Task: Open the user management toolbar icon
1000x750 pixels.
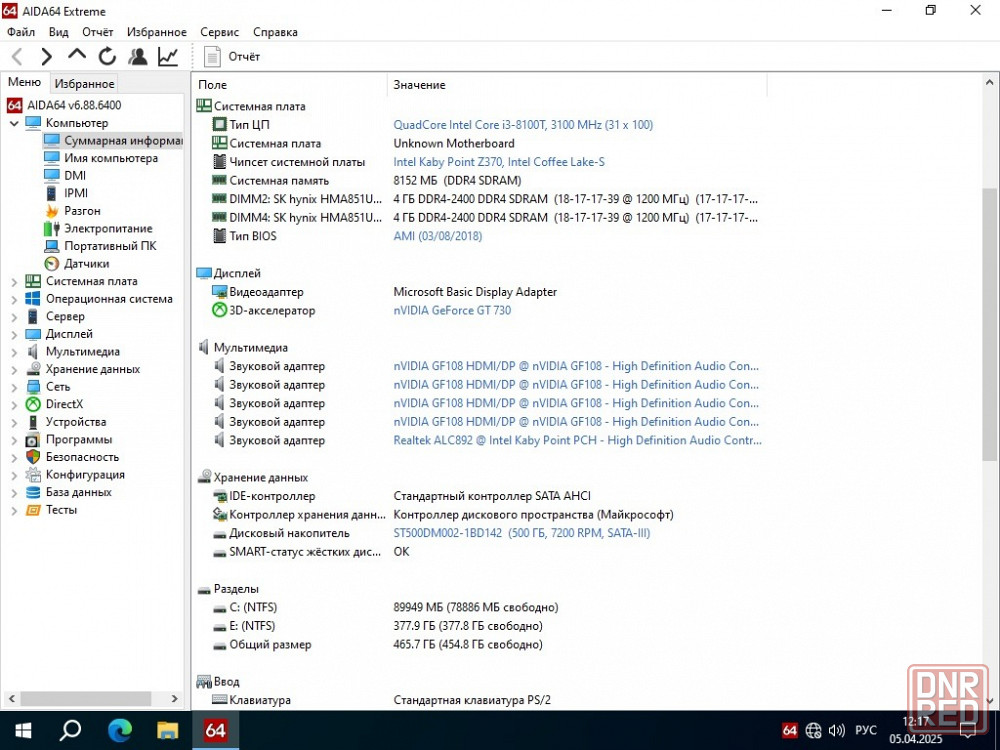Action: point(137,57)
